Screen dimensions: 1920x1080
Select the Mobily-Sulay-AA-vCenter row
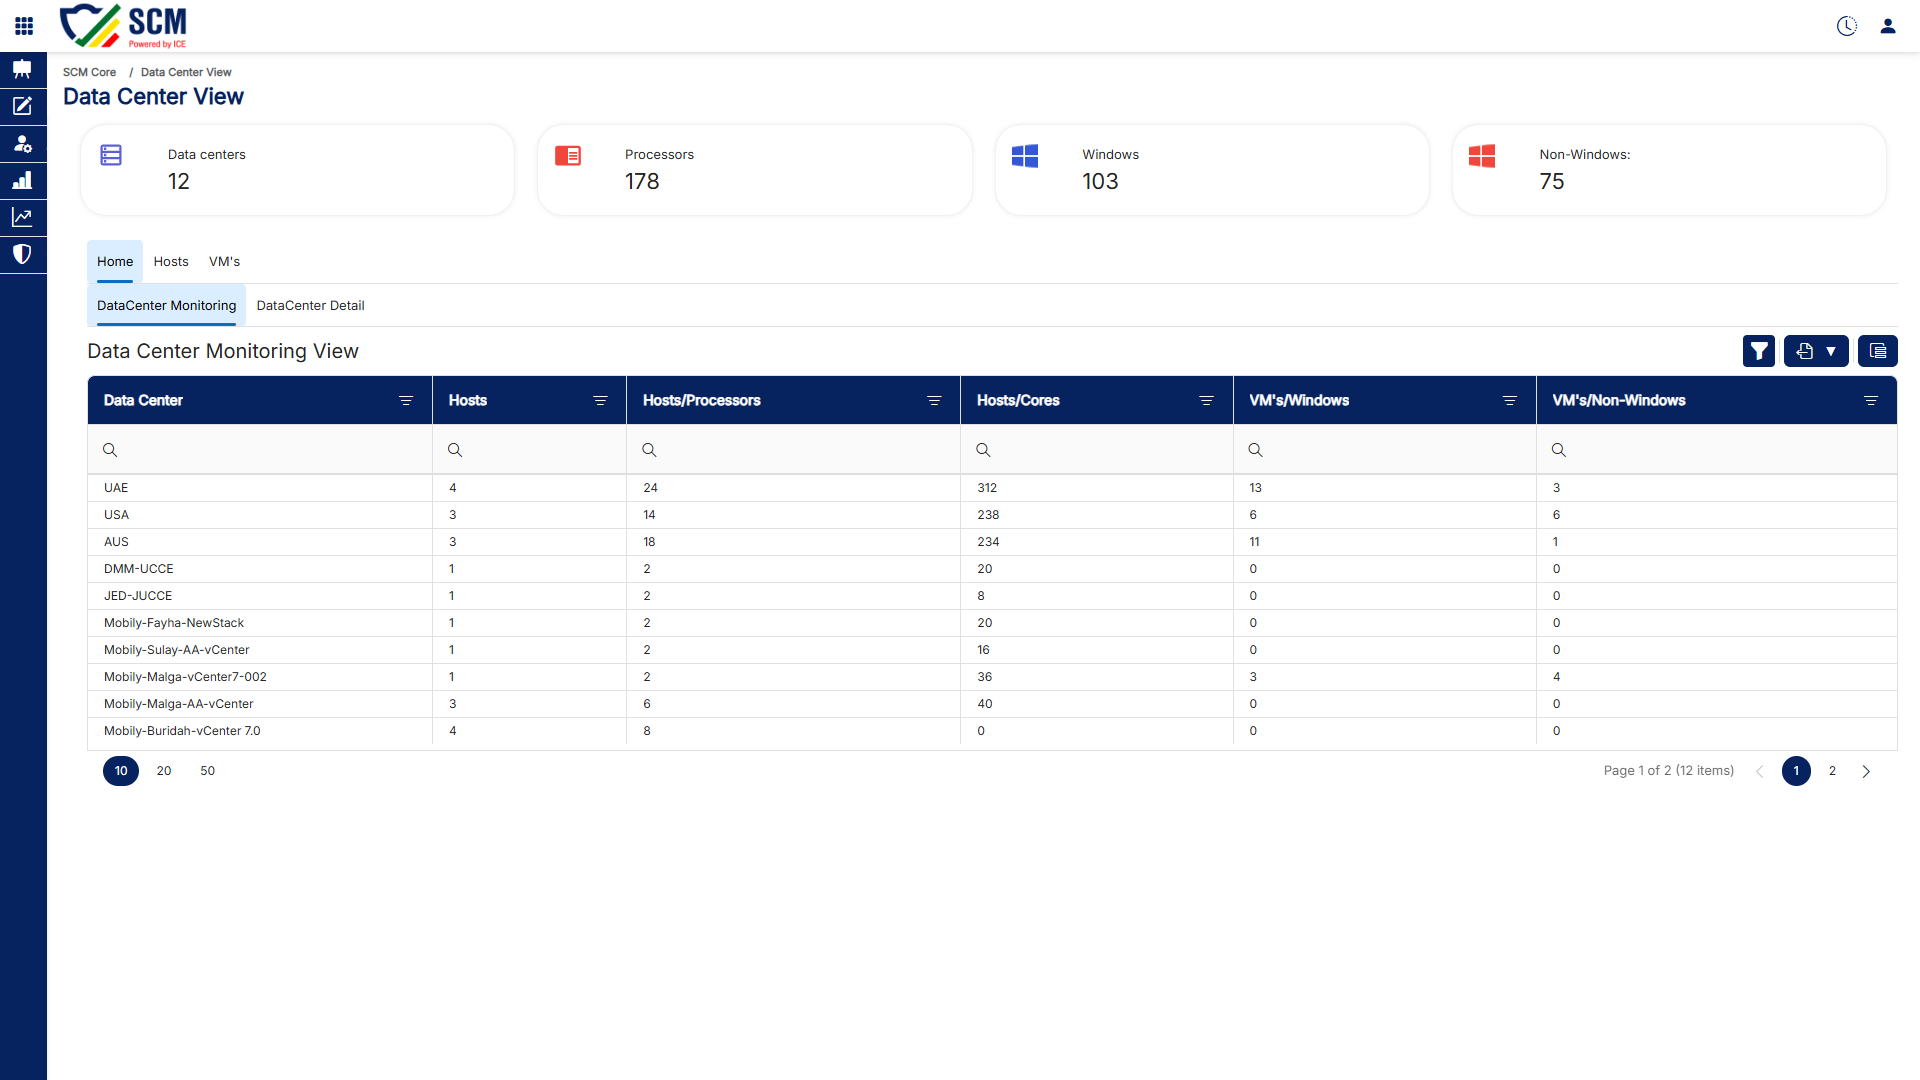click(x=992, y=650)
